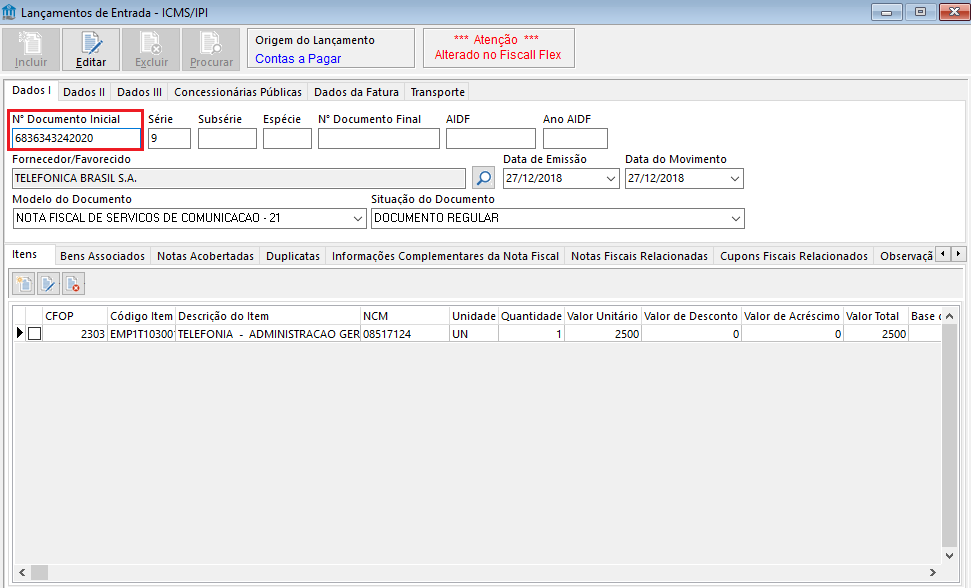
Task: Open Informações Complementares da Nota Fiscal tab
Action: click(x=446, y=256)
